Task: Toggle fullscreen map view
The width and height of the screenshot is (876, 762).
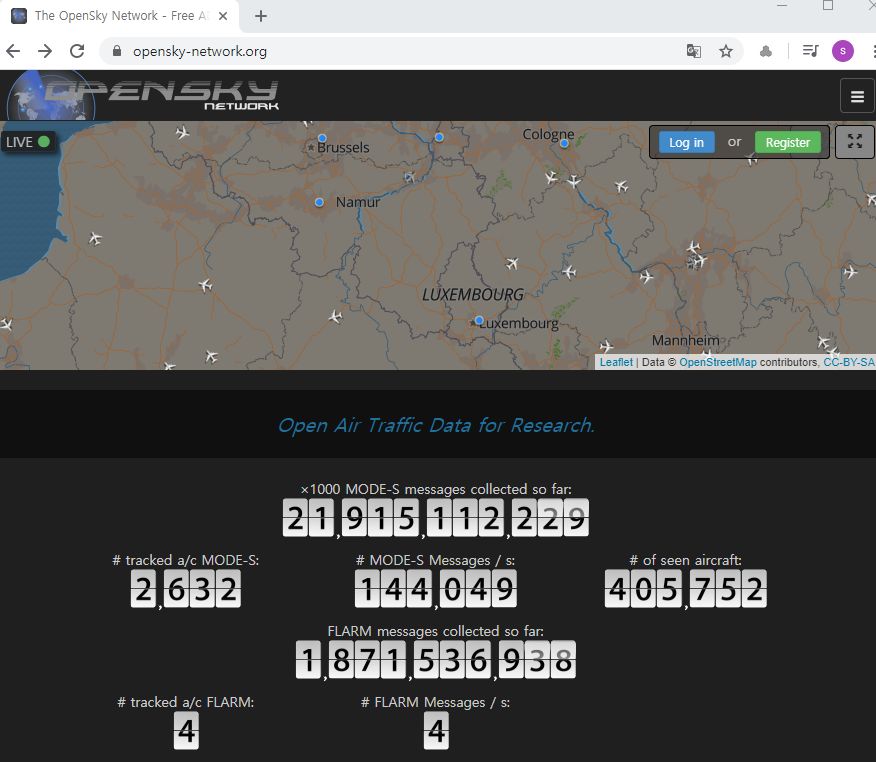Action: (855, 141)
